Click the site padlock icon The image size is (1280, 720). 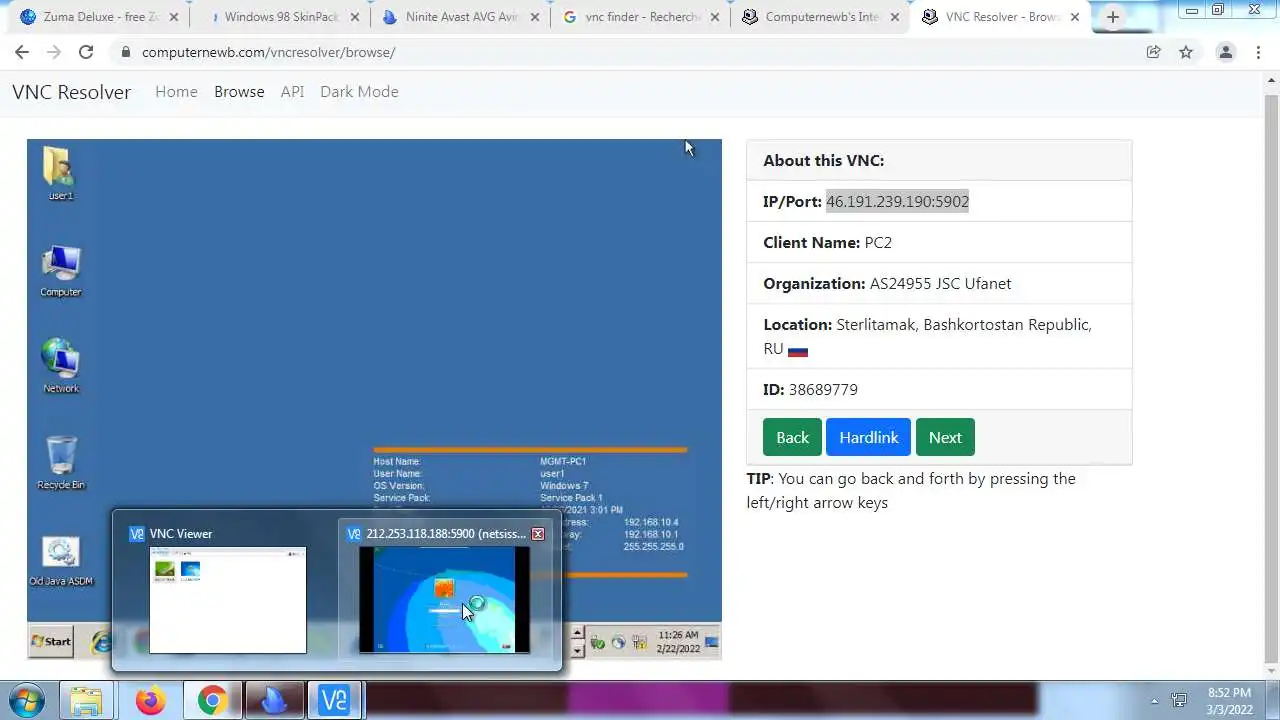pyautogui.click(x=126, y=52)
